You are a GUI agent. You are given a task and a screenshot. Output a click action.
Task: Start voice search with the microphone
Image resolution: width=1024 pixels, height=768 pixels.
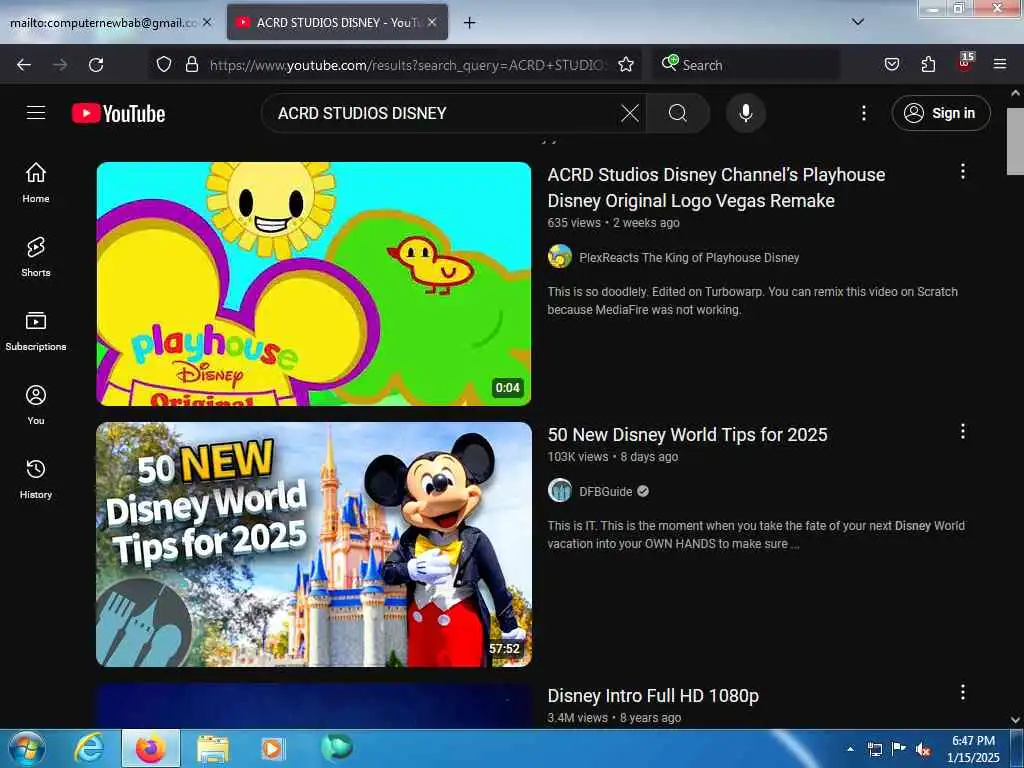coord(746,113)
